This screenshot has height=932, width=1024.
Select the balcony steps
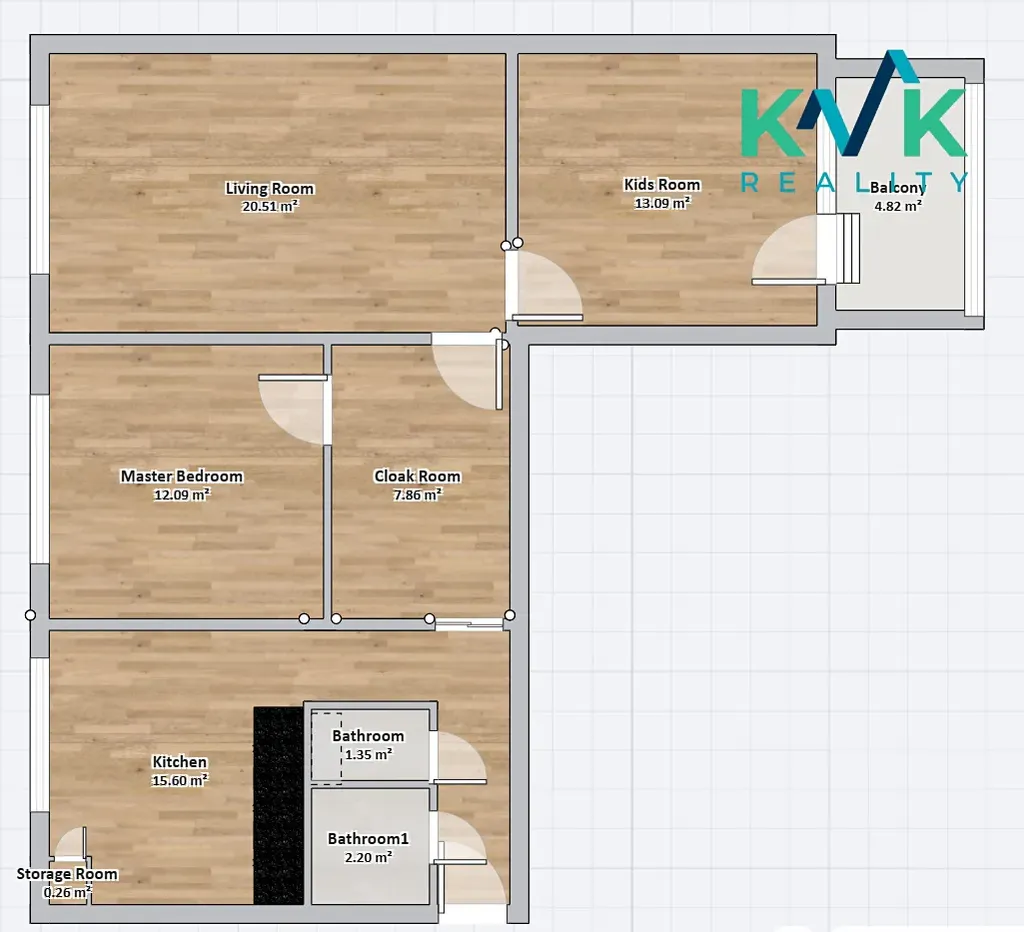click(x=846, y=248)
